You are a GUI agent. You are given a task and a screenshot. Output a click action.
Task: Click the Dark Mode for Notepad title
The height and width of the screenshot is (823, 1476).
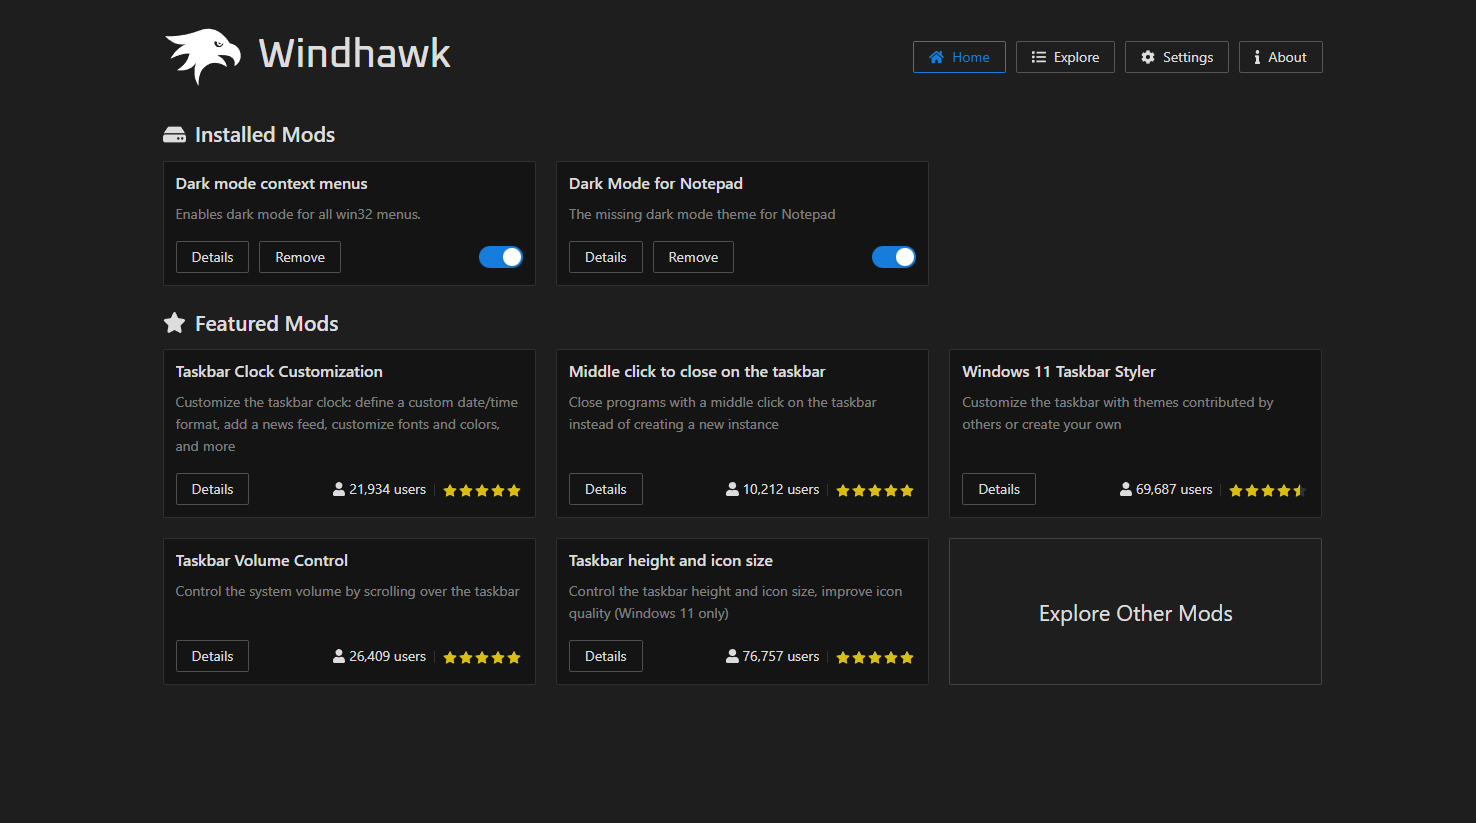click(656, 184)
